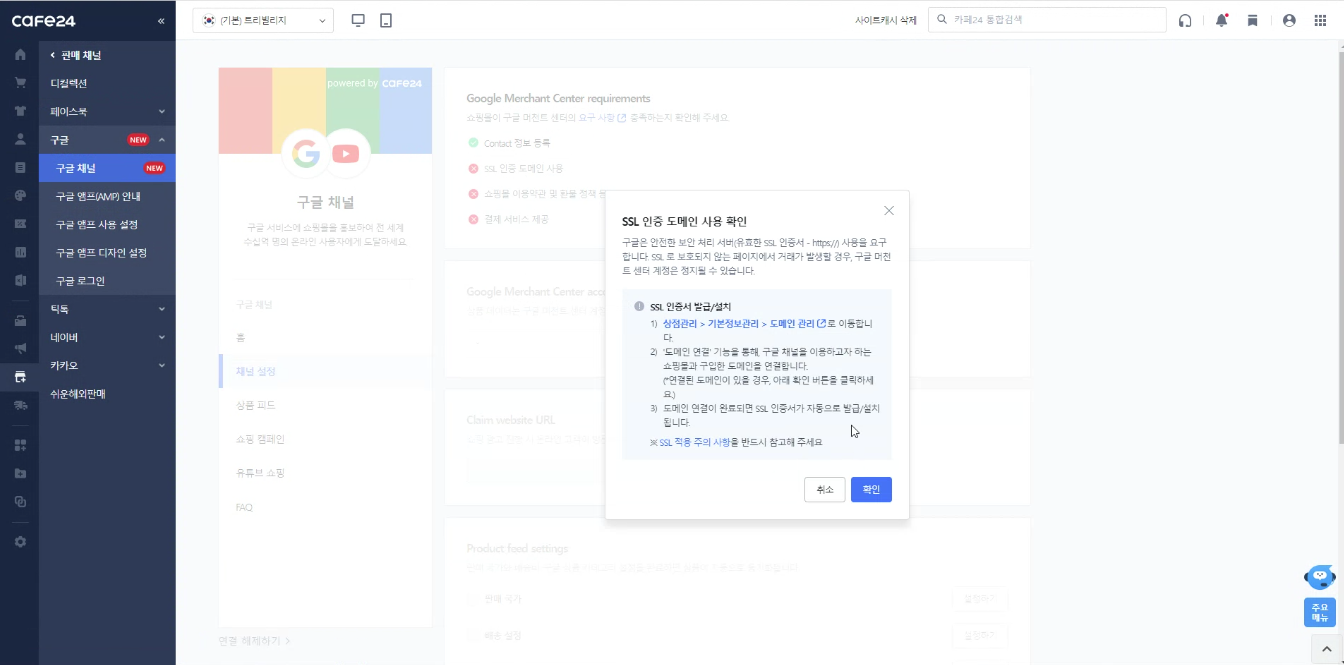Open 요구 사항 link in requirements
1344x665 pixels.
(x=602, y=118)
